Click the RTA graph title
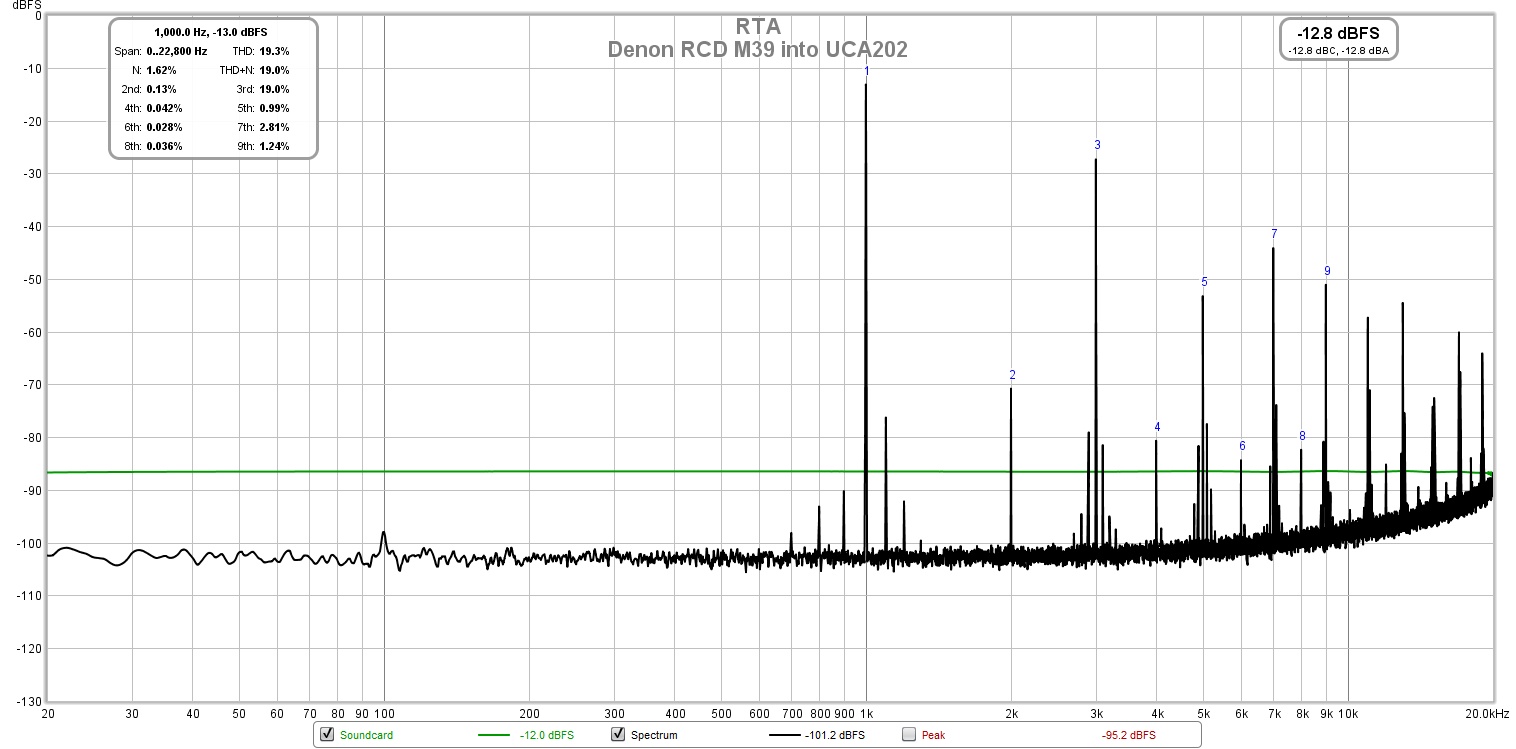1516x749 pixels. click(x=758, y=27)
